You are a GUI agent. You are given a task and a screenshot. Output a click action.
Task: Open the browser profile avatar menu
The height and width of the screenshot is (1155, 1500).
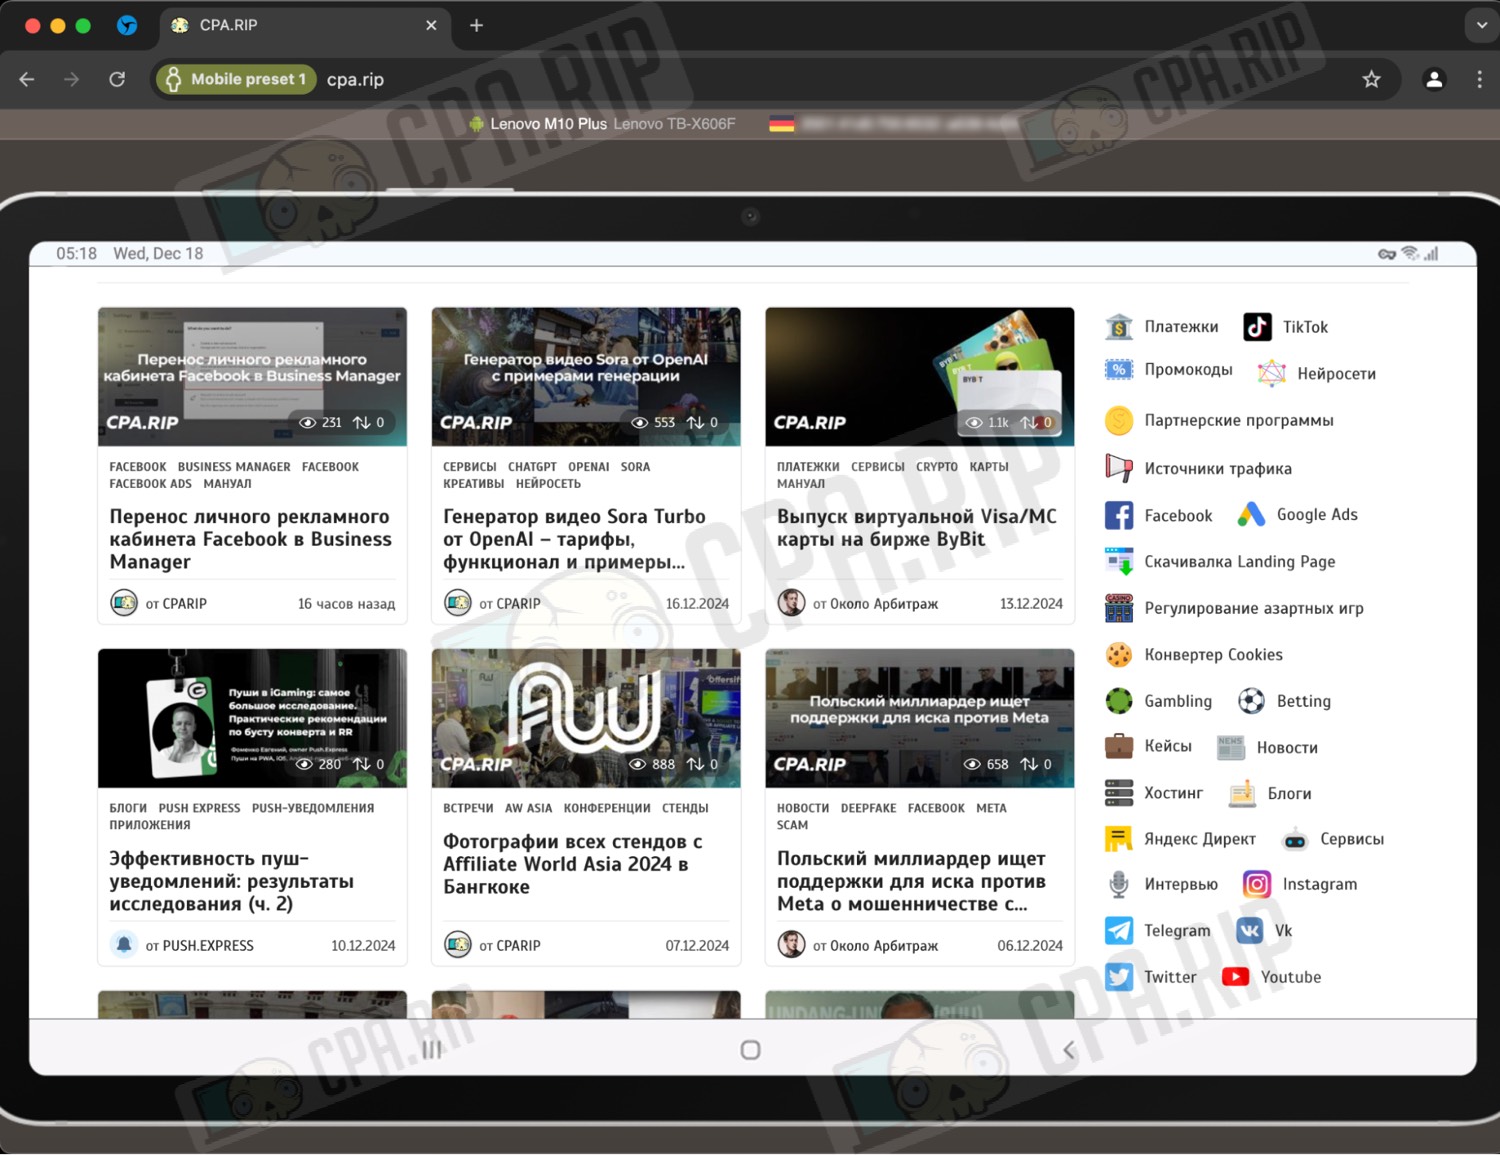pos(1434,79)
